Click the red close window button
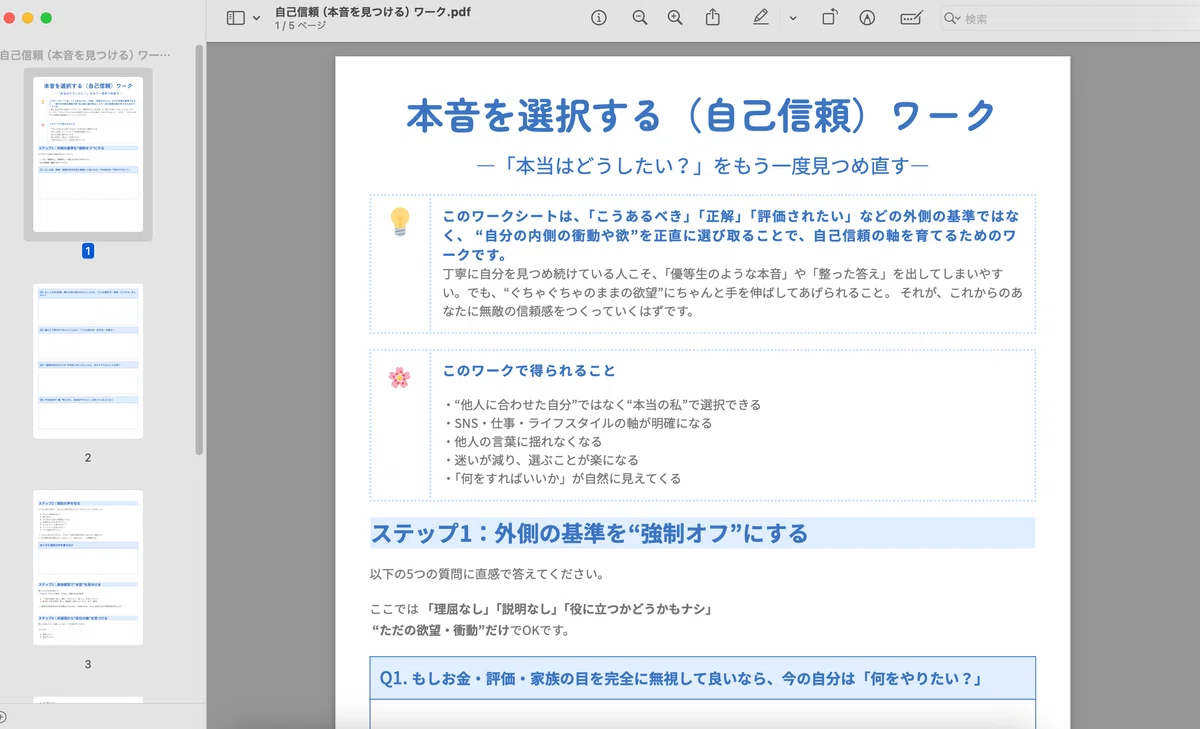This screenshot has width=1200, height=729. point(10,18)
